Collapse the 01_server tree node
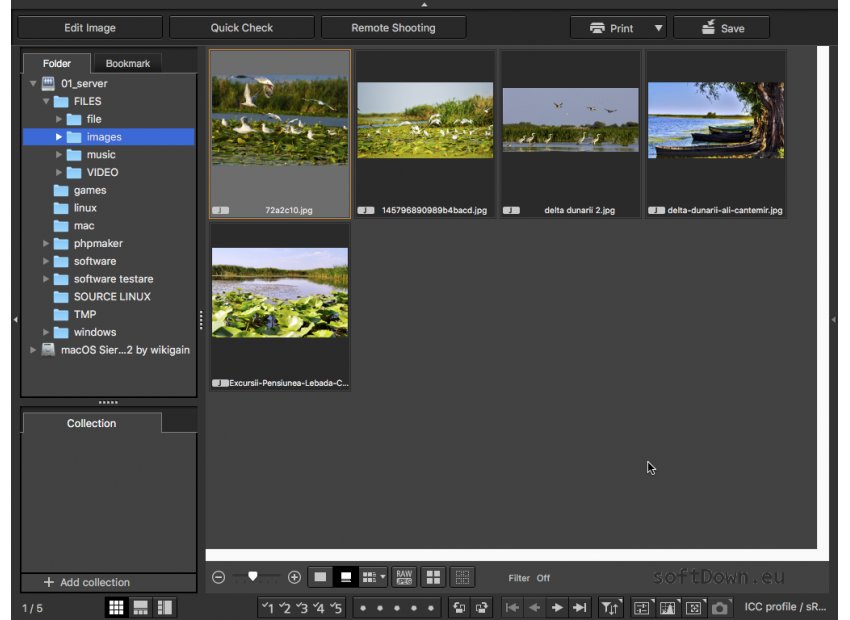The image size is (850, 620). [x=33, y=83]
